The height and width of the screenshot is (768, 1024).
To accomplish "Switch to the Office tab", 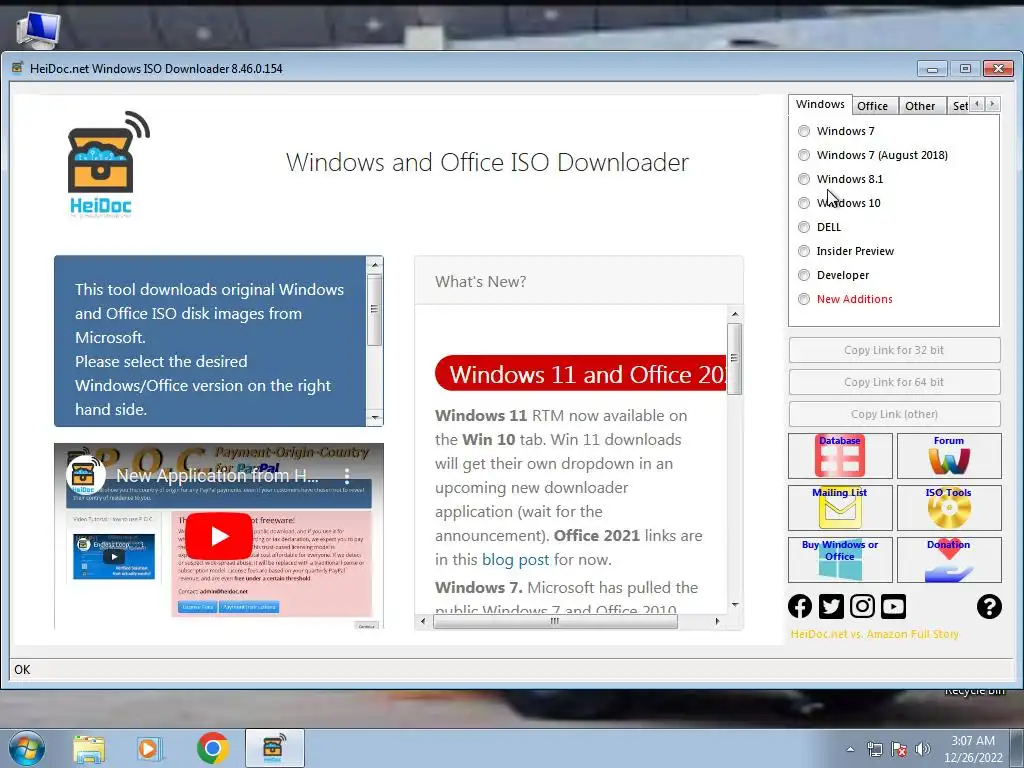I will click(872, 106).
